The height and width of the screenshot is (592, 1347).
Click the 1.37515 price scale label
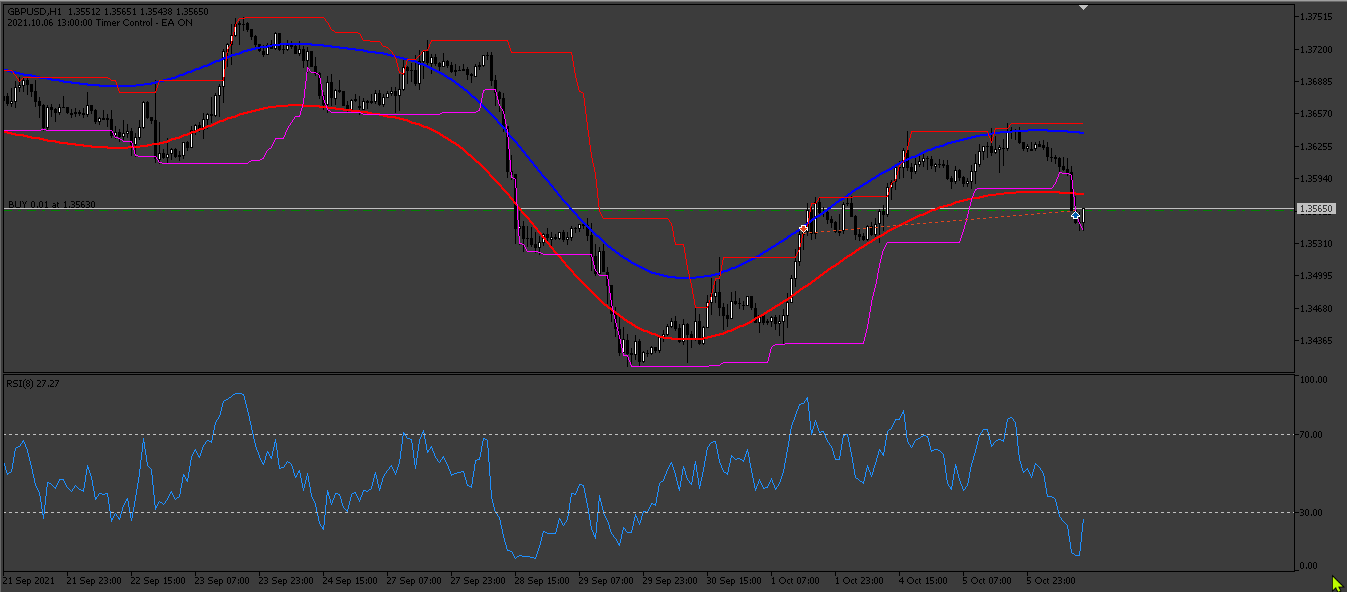1315,17
